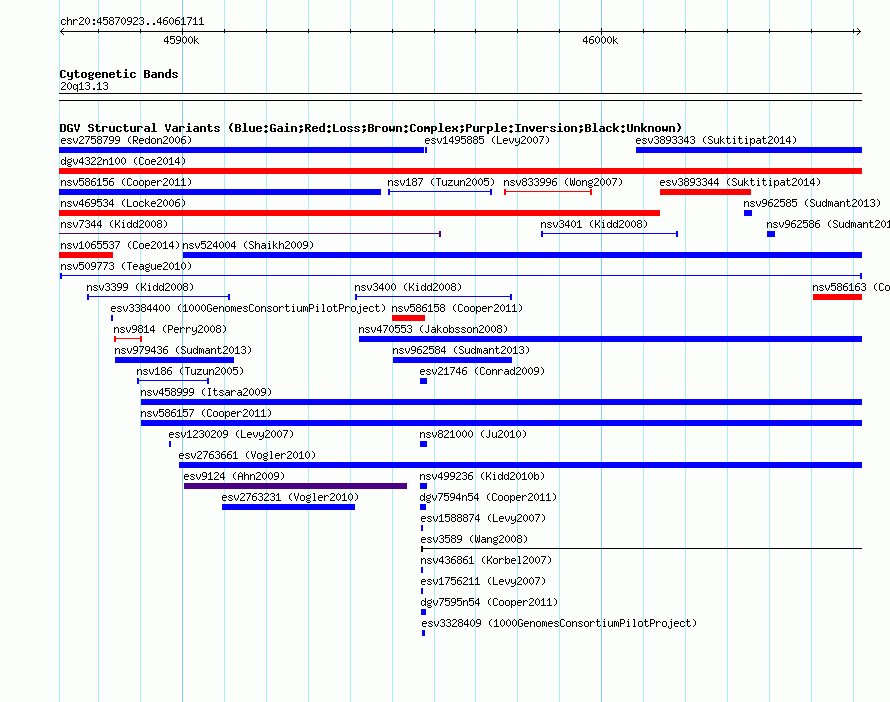The height and width of the screenshot is (702, 890).
Task: Select esv3328409 (1000GenomesConsortiumPilotProject) label
Action: click(559, 623)
